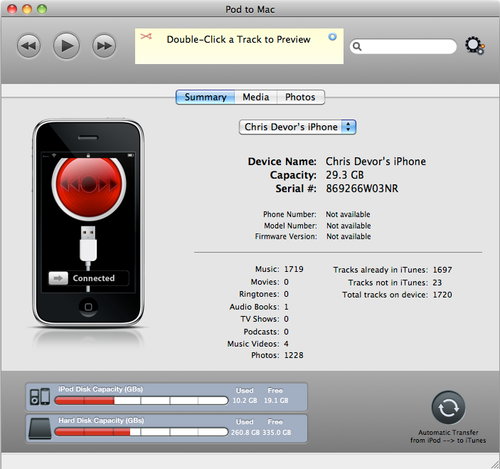Click the Connected arrow on the iPhone image
The width and height of the screenshot is (500, 469).
point(58,278)
